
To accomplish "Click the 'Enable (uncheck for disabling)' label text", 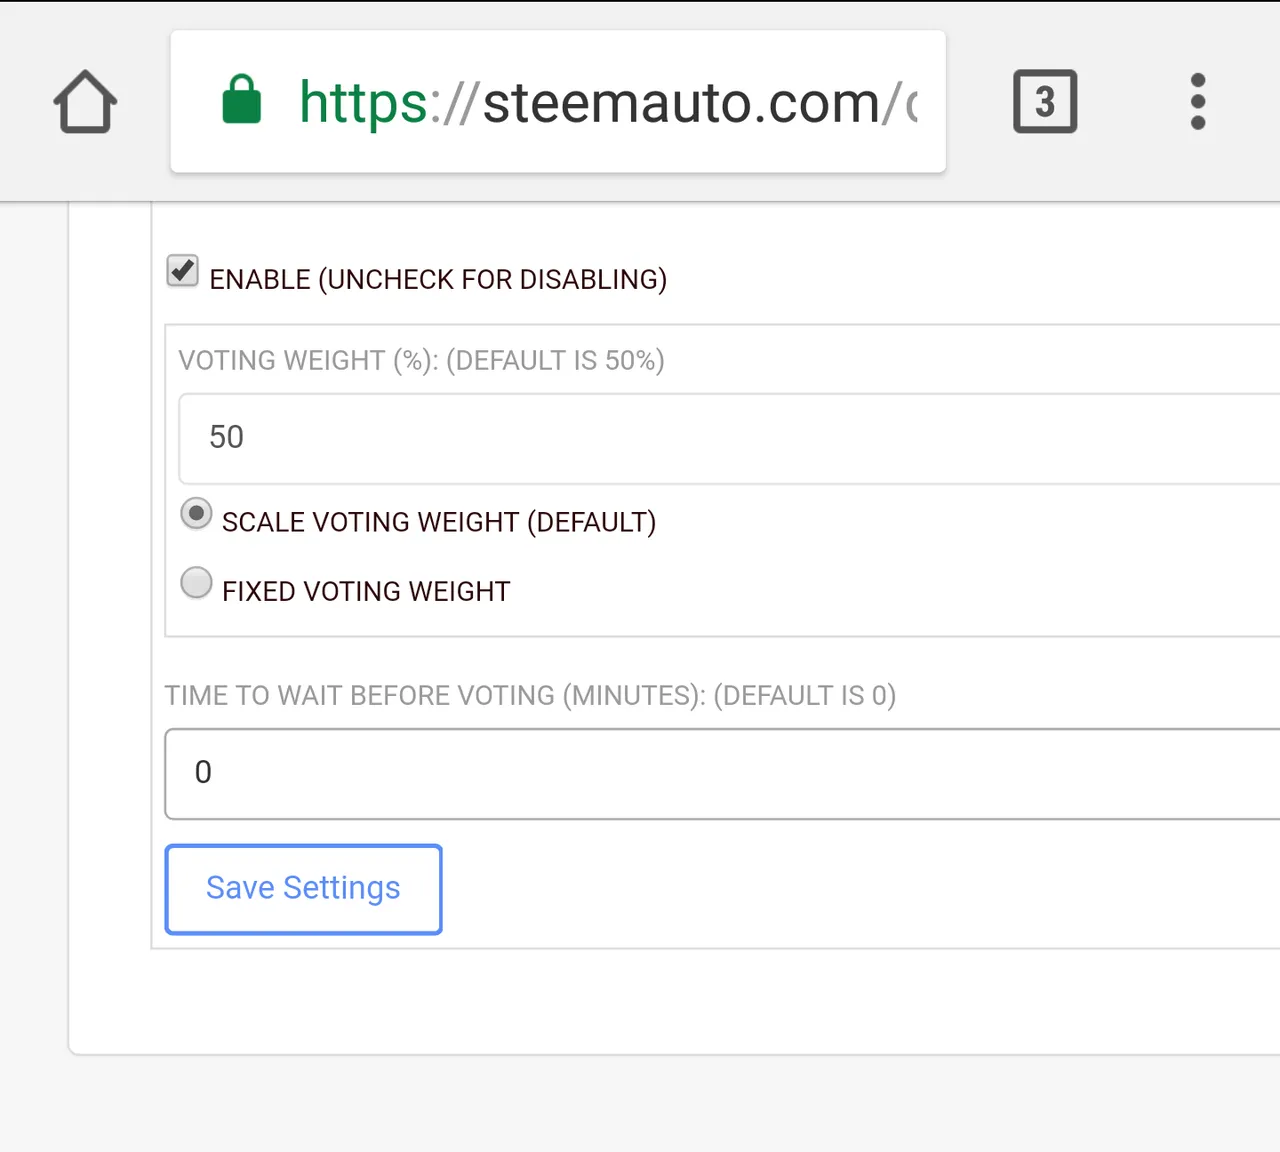I will point(438,279).
